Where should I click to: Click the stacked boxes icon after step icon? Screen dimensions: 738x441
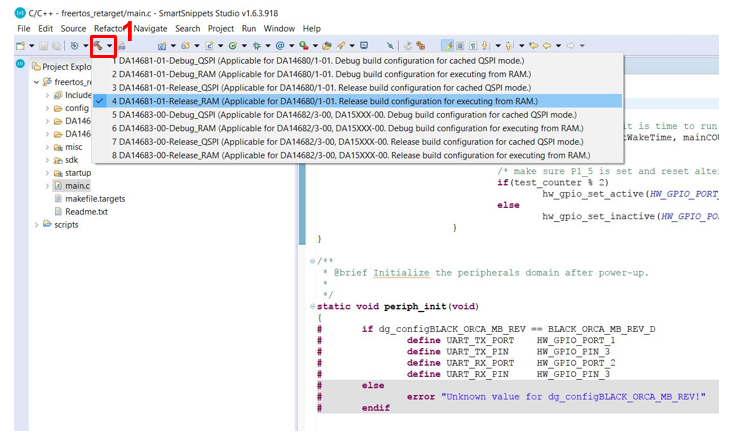421,46
